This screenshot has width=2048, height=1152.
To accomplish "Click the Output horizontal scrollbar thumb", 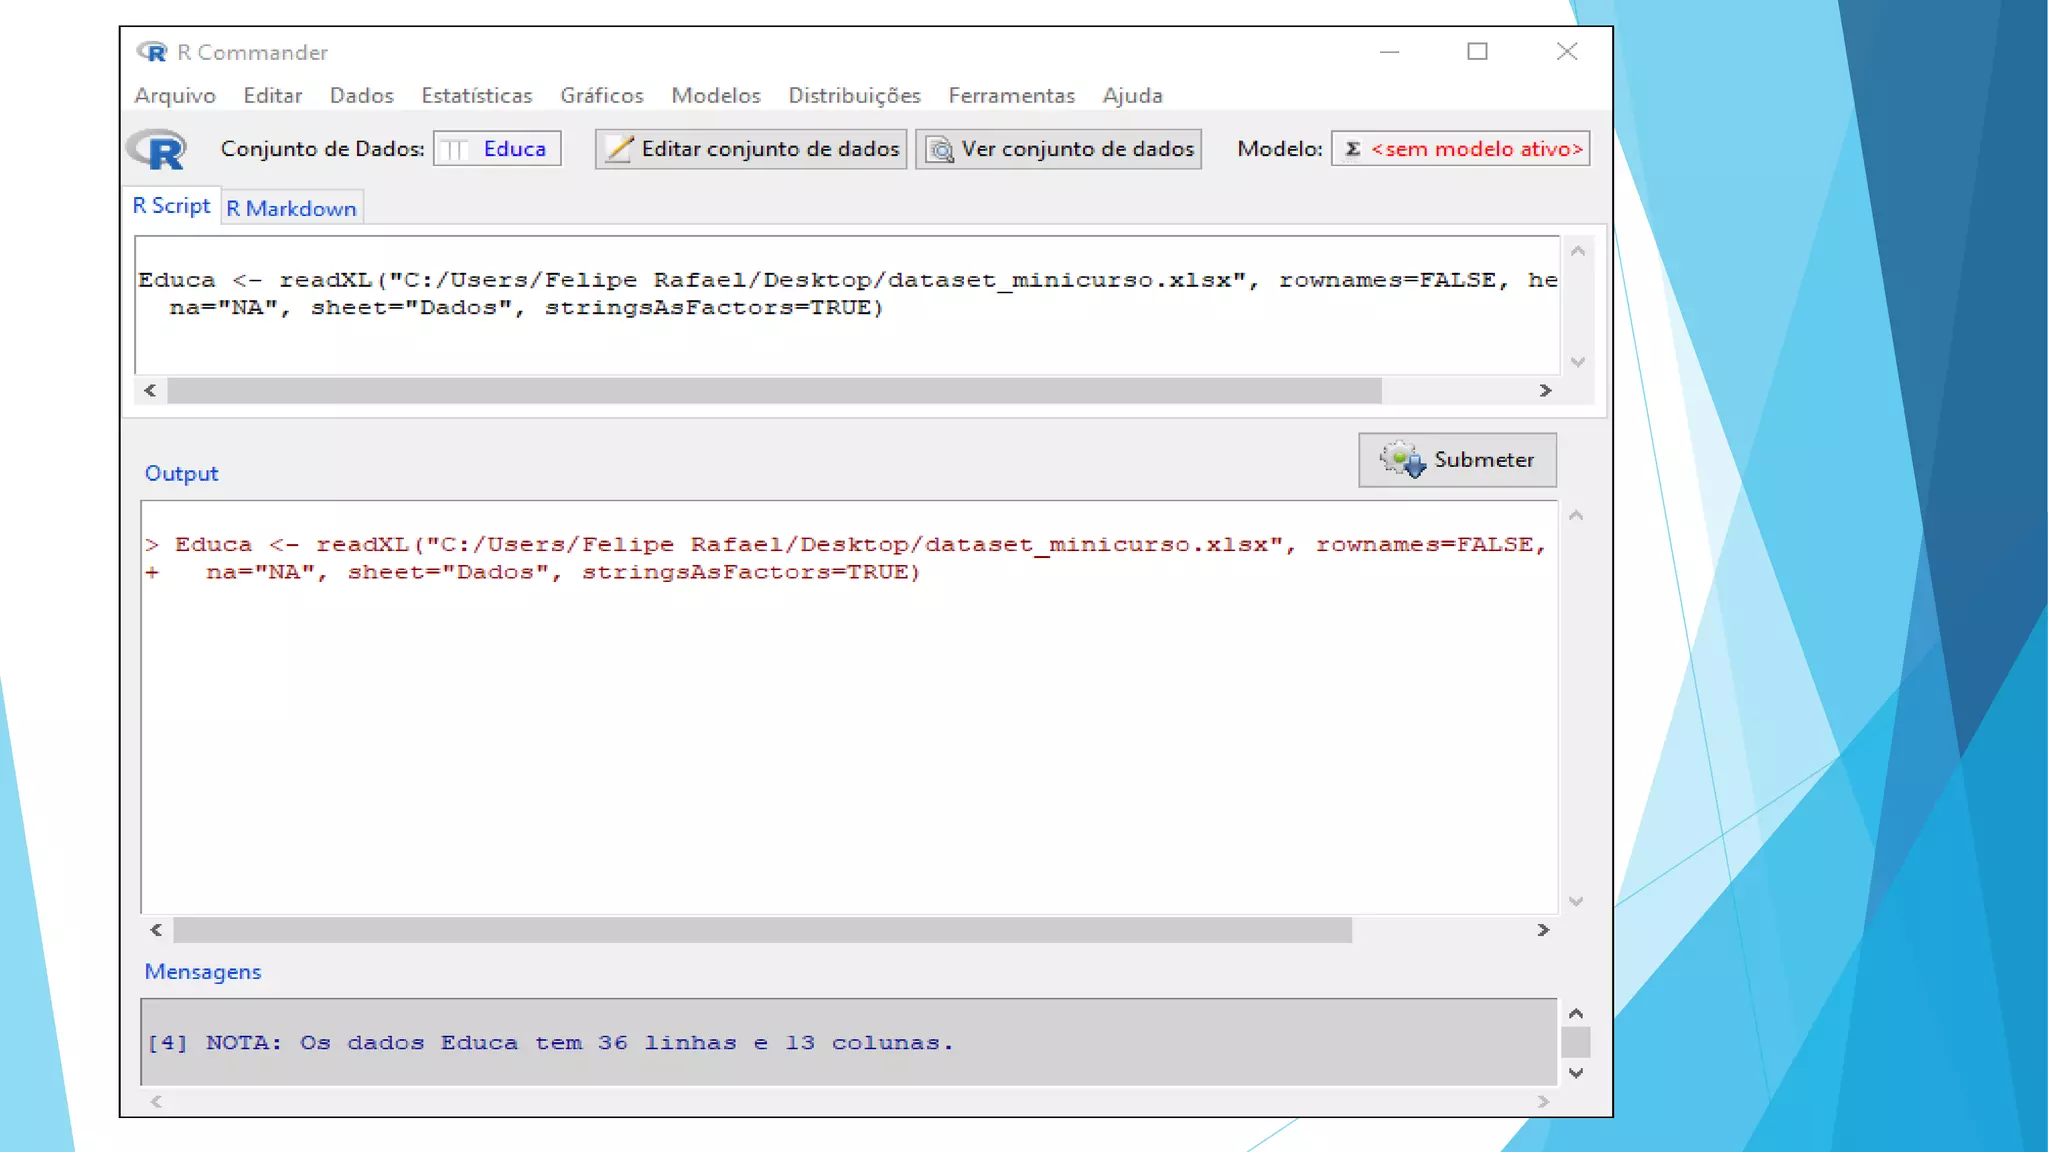I will (762, 930).
